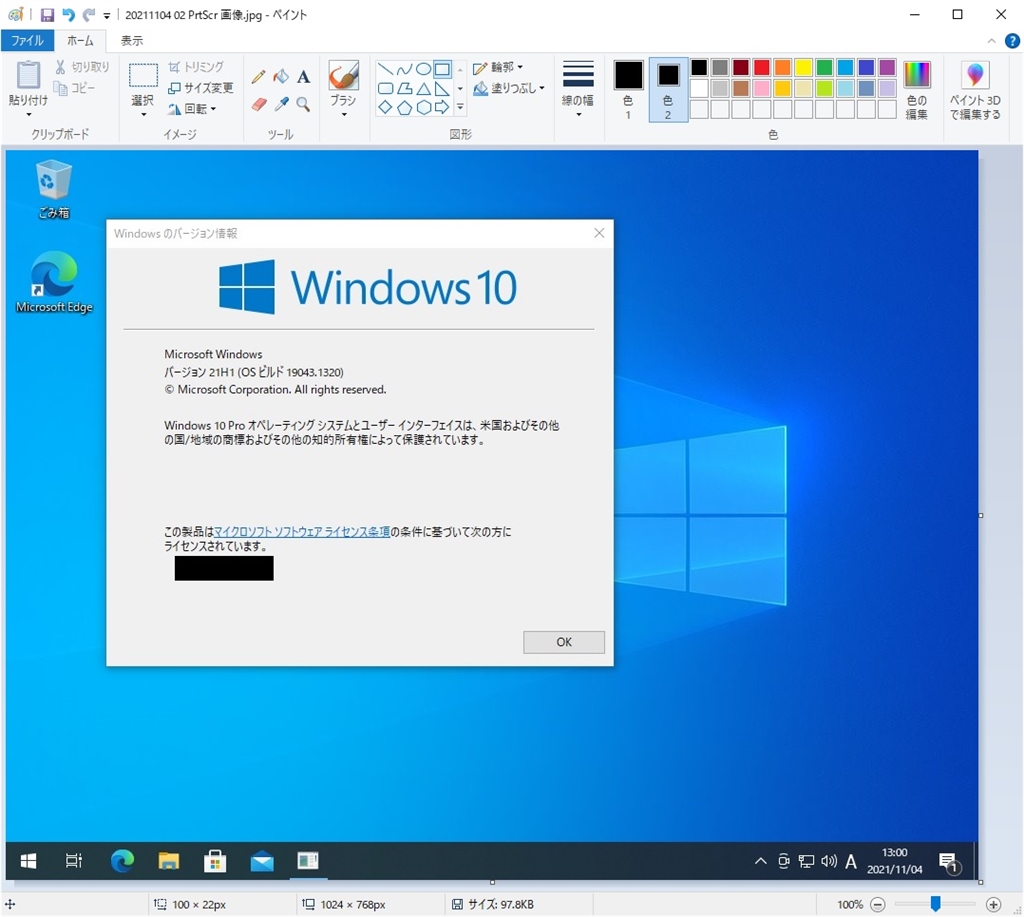
Task: Expand the Brushes dropdown arrow
Action: (344, 114)
